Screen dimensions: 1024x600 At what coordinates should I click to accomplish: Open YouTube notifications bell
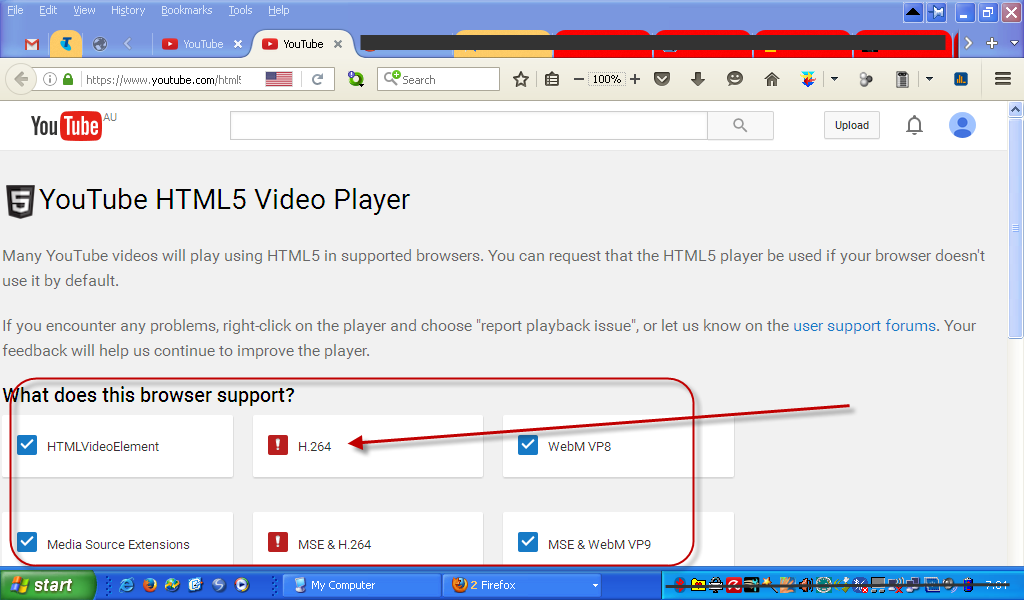(x=914, y=125)
